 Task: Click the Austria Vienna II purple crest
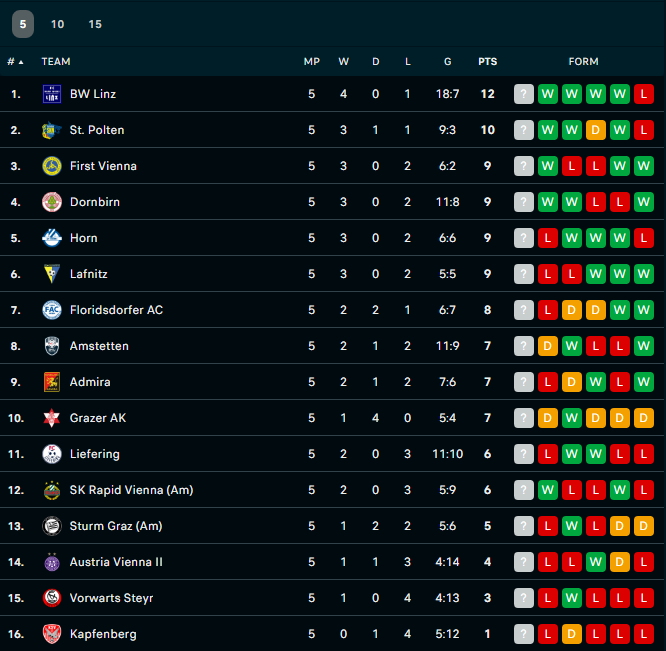click(52, 562)
